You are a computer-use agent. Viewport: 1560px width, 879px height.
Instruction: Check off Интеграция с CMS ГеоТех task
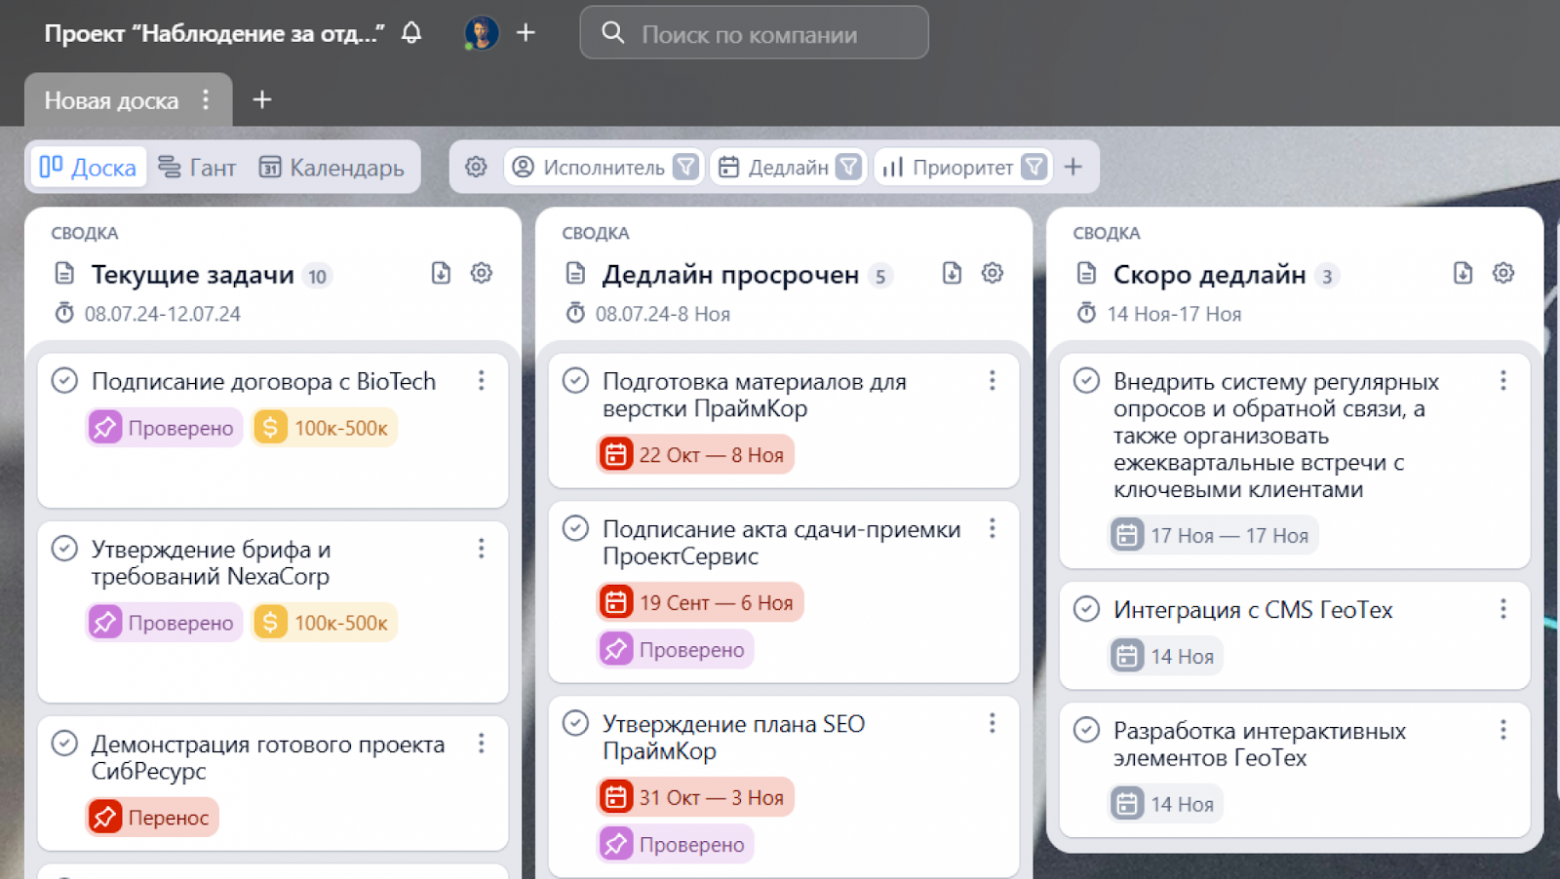coord(1086,609)
